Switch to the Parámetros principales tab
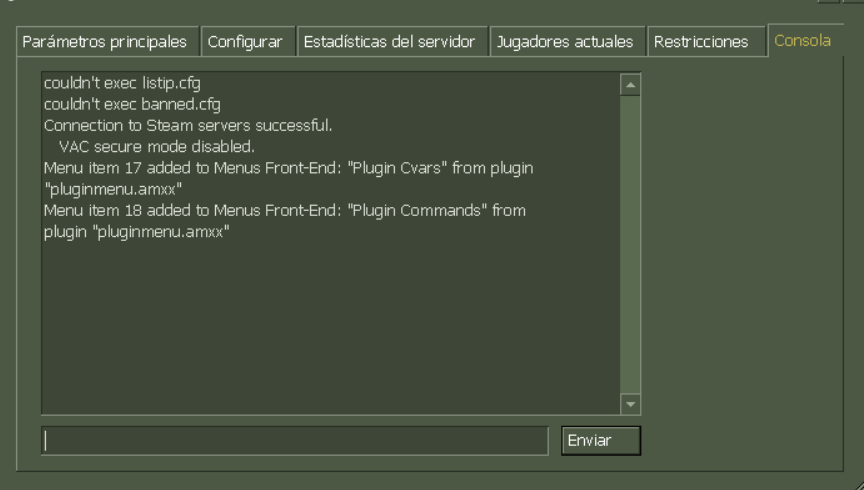This screenshot has height=490, width=864. [x=103, y=42]
